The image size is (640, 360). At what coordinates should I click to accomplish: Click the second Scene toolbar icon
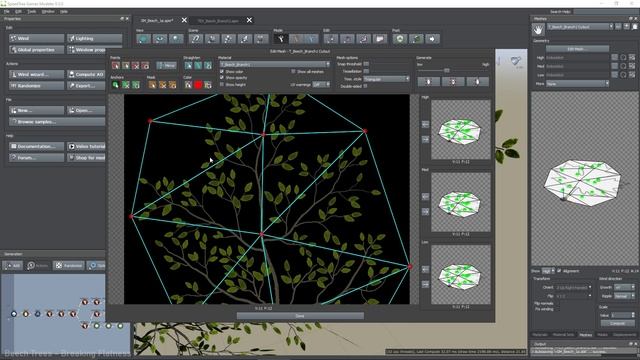point(212,39)
